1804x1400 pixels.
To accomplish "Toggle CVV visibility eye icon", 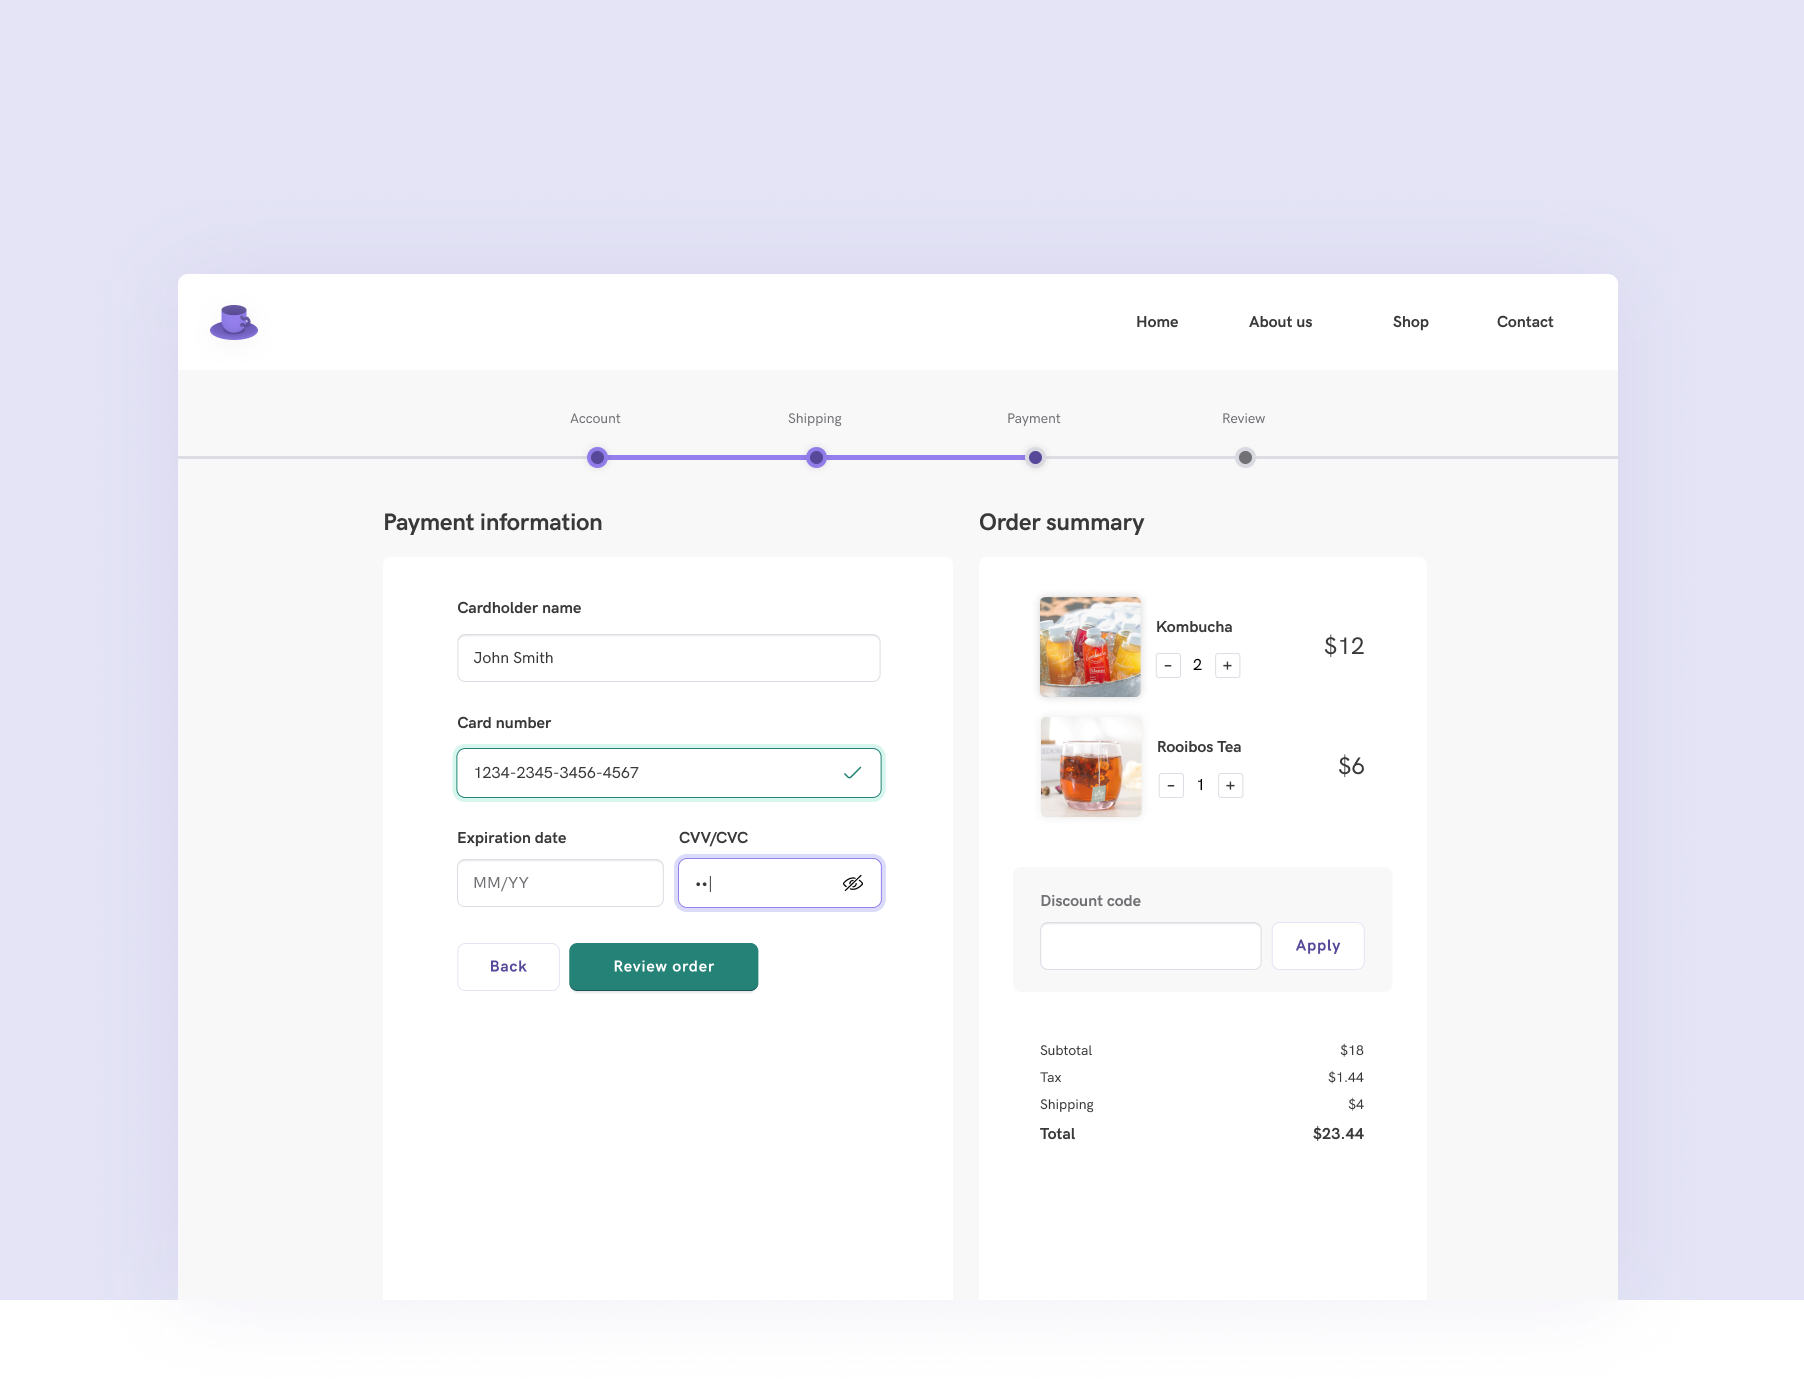I will point(853,883).
